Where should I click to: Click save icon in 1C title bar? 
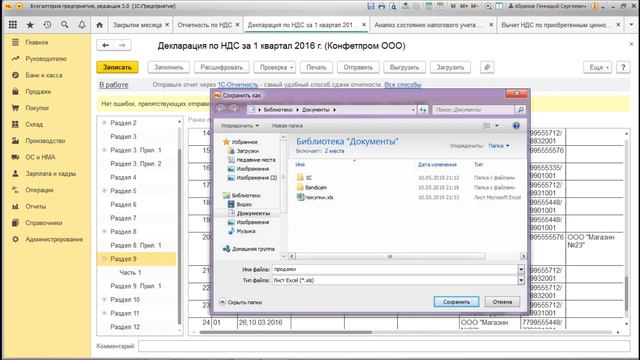pos(371,6)
